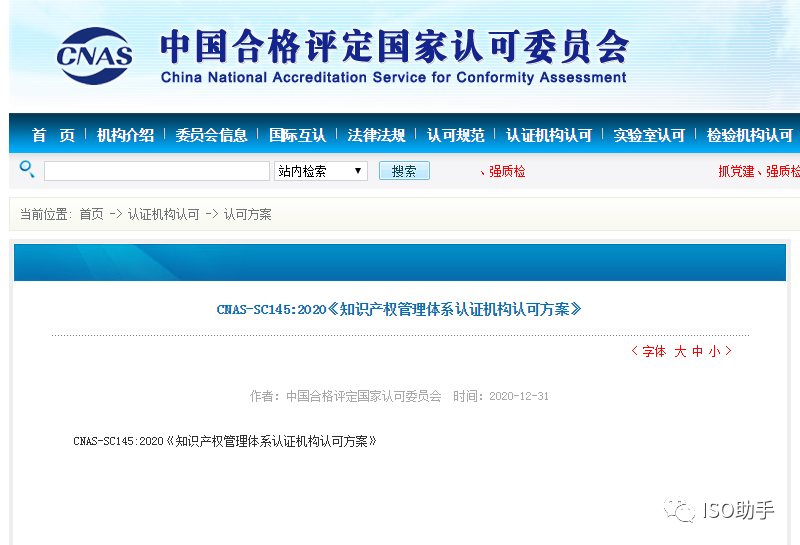800x545 pixels.
Task: Set font size to 大
Action: click(x=680, y=351)
